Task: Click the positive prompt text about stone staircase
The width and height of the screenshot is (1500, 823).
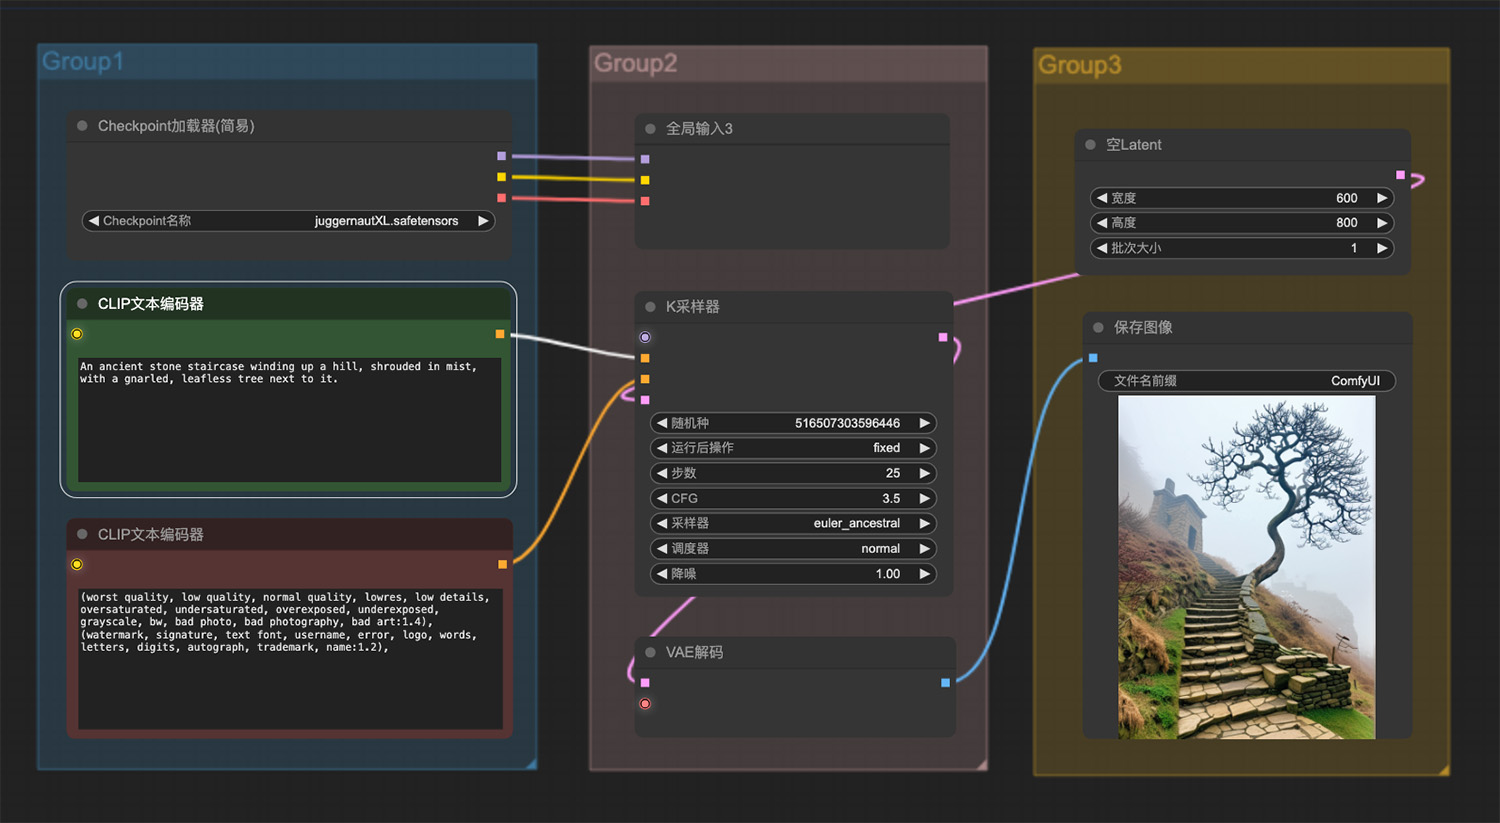Action: [278, 373]
